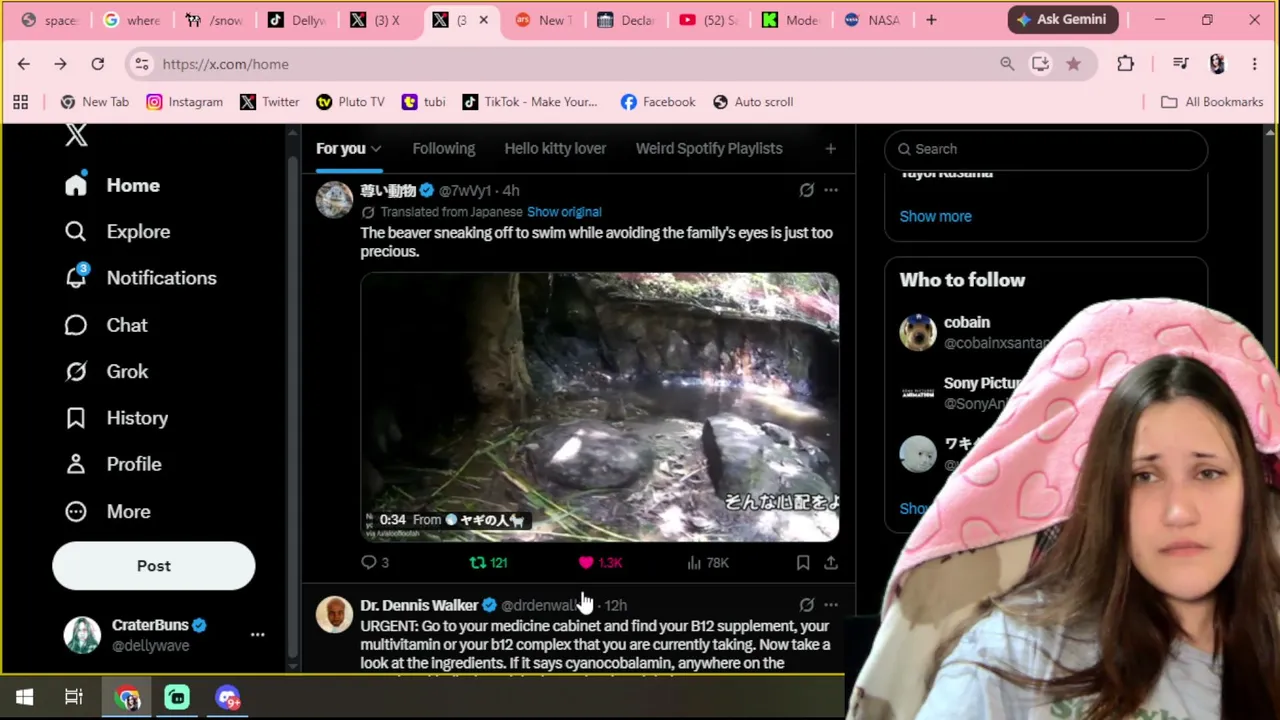Click Show original on the beaver post

pyautogui.click(x=564, y=212)
